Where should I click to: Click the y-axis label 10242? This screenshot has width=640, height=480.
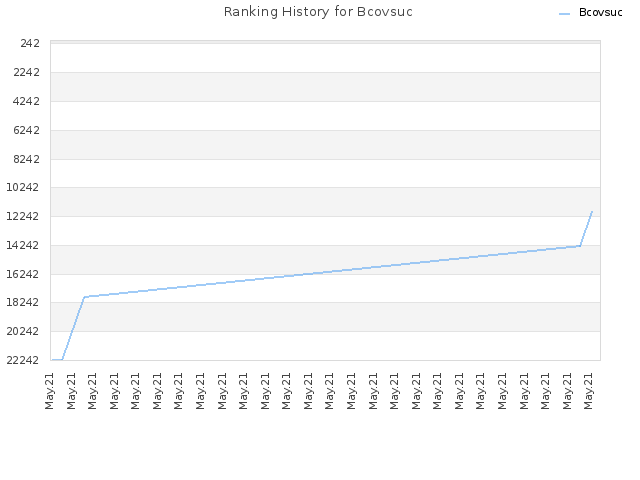[x=23, y=187]
